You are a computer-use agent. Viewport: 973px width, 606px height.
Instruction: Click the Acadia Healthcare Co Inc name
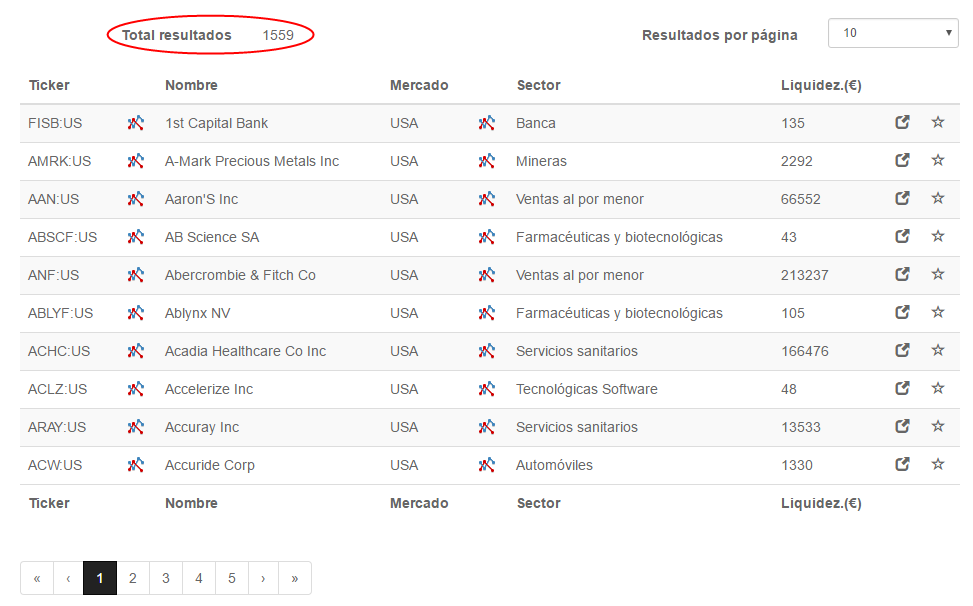(x=245, y=351)
